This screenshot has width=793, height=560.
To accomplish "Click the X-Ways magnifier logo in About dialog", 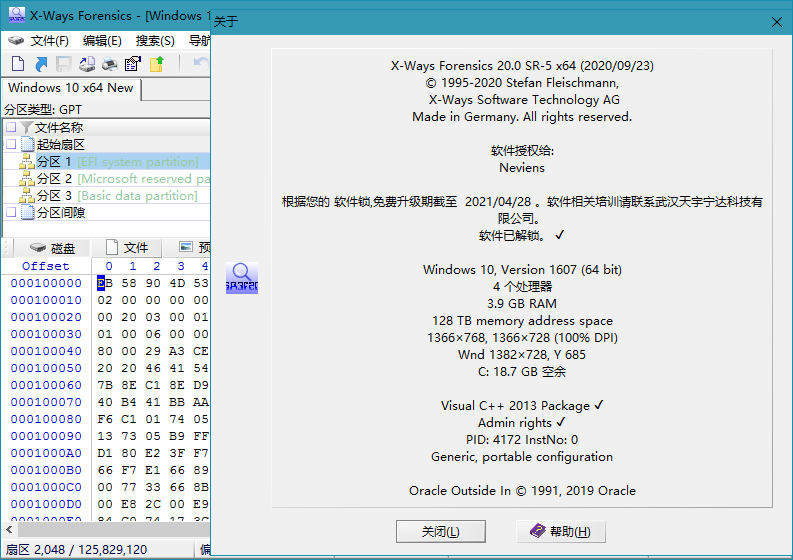I will coord(242,278).
